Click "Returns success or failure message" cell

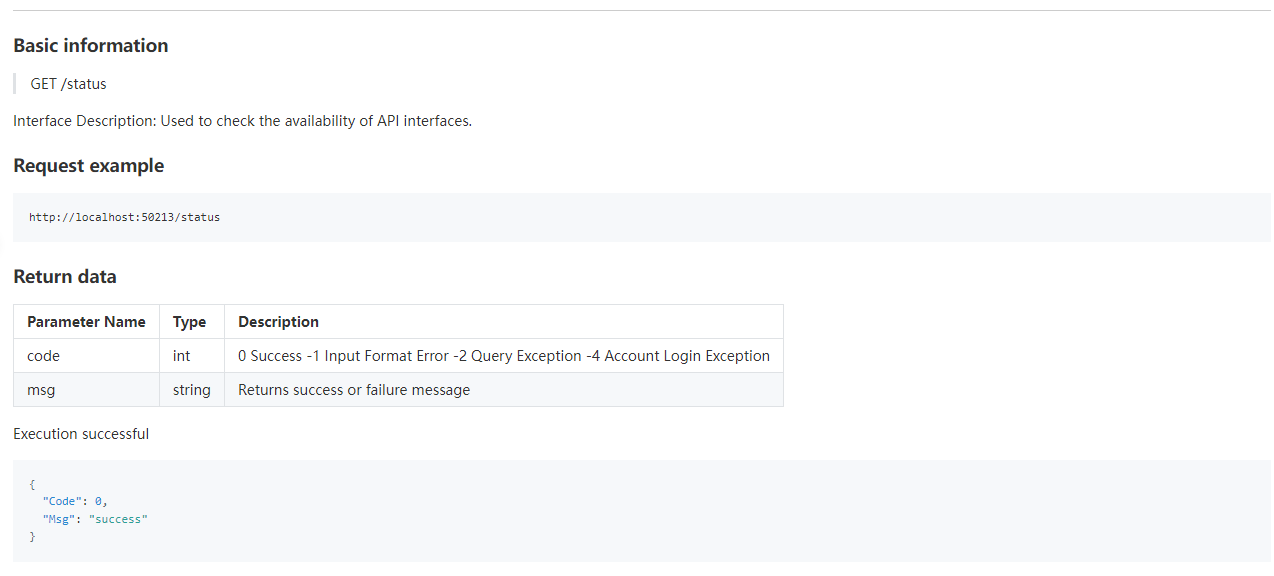(354, 390)
